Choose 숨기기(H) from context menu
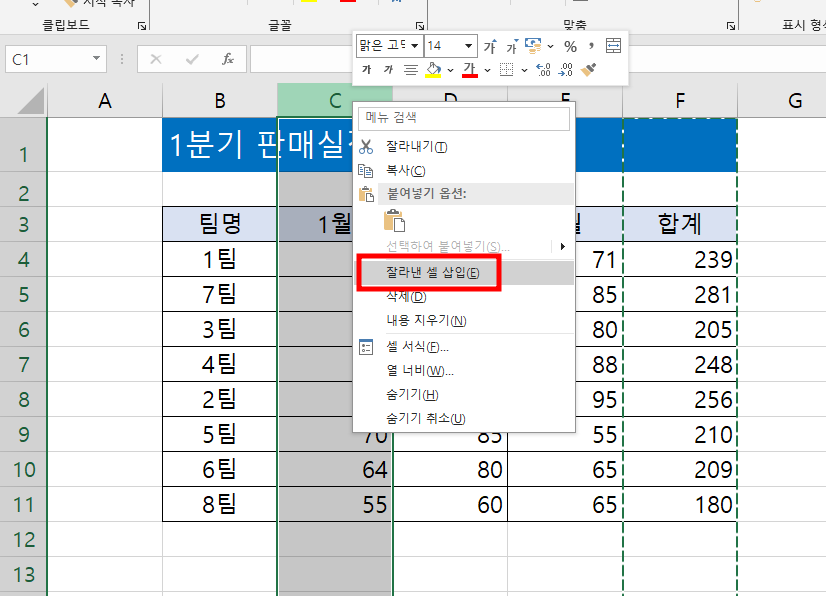 tap(464, 395)
